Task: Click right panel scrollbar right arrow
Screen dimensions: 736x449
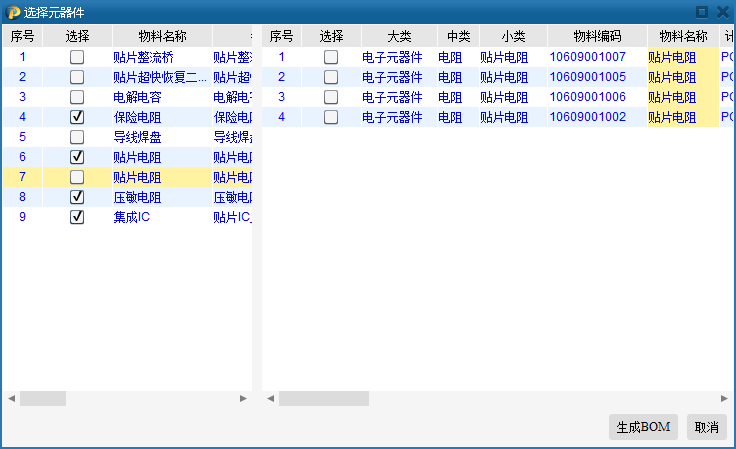Action: 724,398
